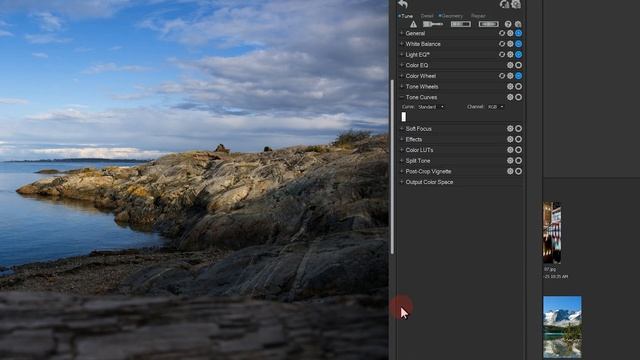Reset the Light EQ group

(x=502, y=55)
